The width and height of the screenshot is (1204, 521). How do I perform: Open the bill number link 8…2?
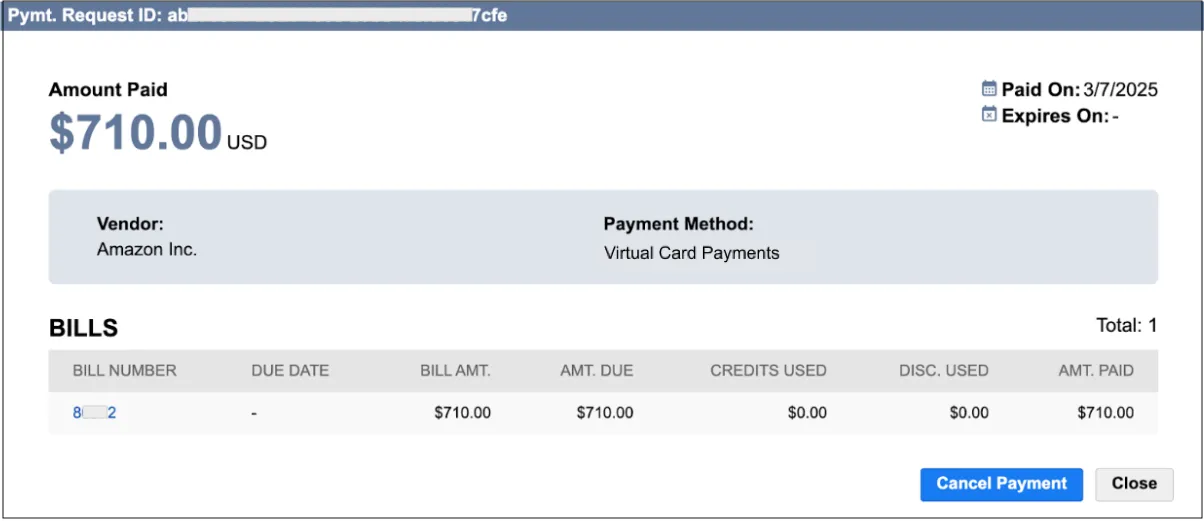click(x=95, y=412)
